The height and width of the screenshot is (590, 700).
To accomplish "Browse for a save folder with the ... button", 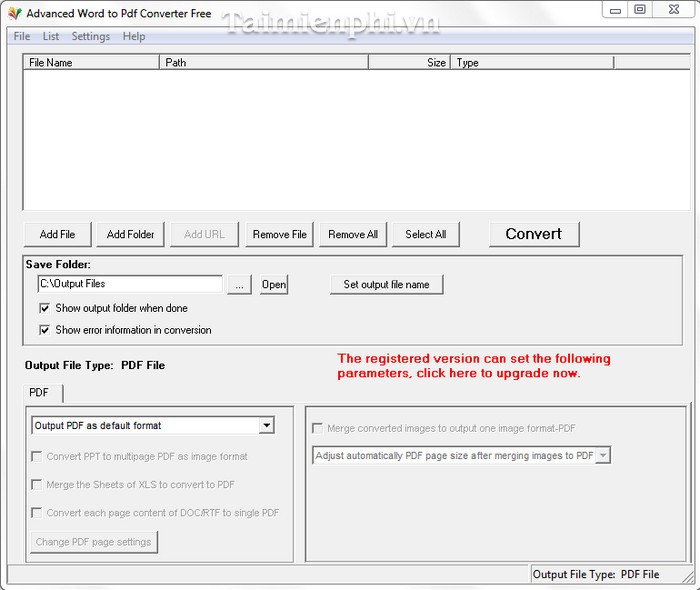I will click(x=239, y=285).
